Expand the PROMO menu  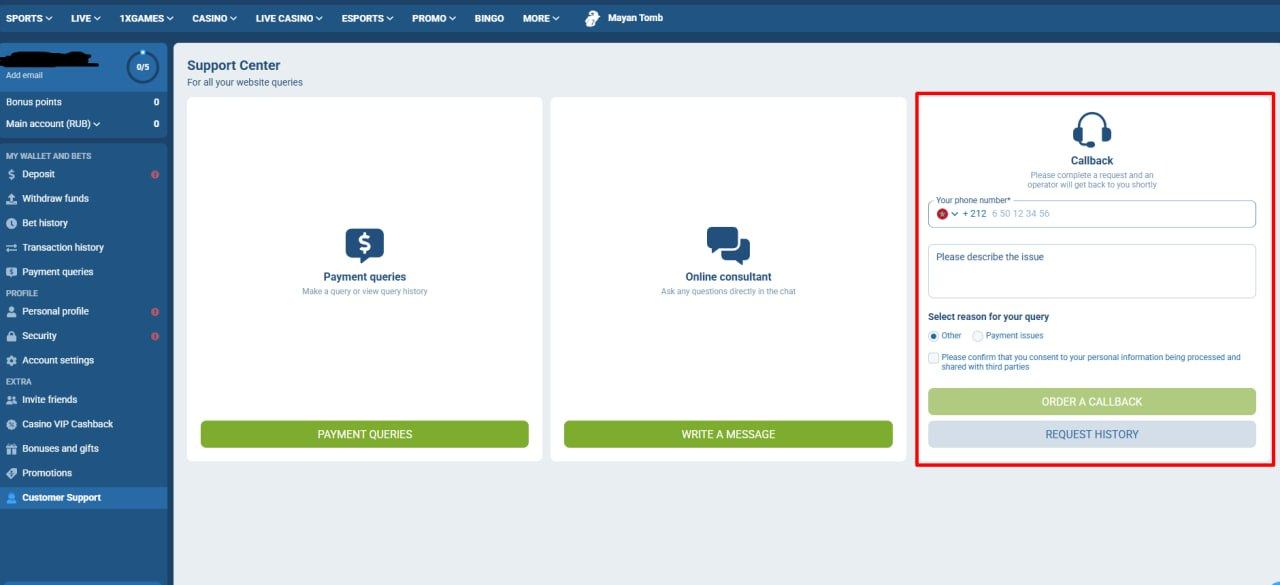pyautogui.click(x=434, y=18)
